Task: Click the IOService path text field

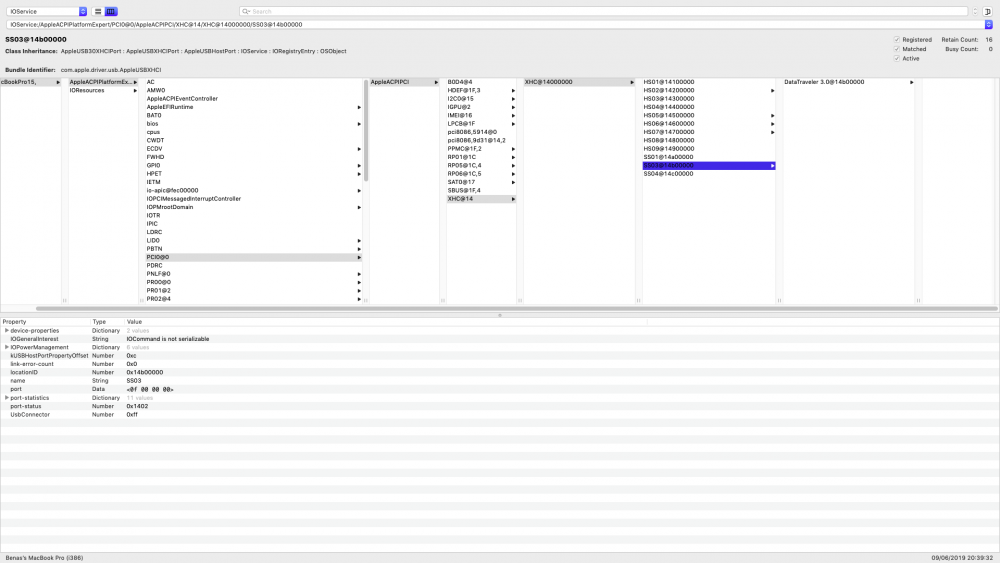Action: (495, 24)
